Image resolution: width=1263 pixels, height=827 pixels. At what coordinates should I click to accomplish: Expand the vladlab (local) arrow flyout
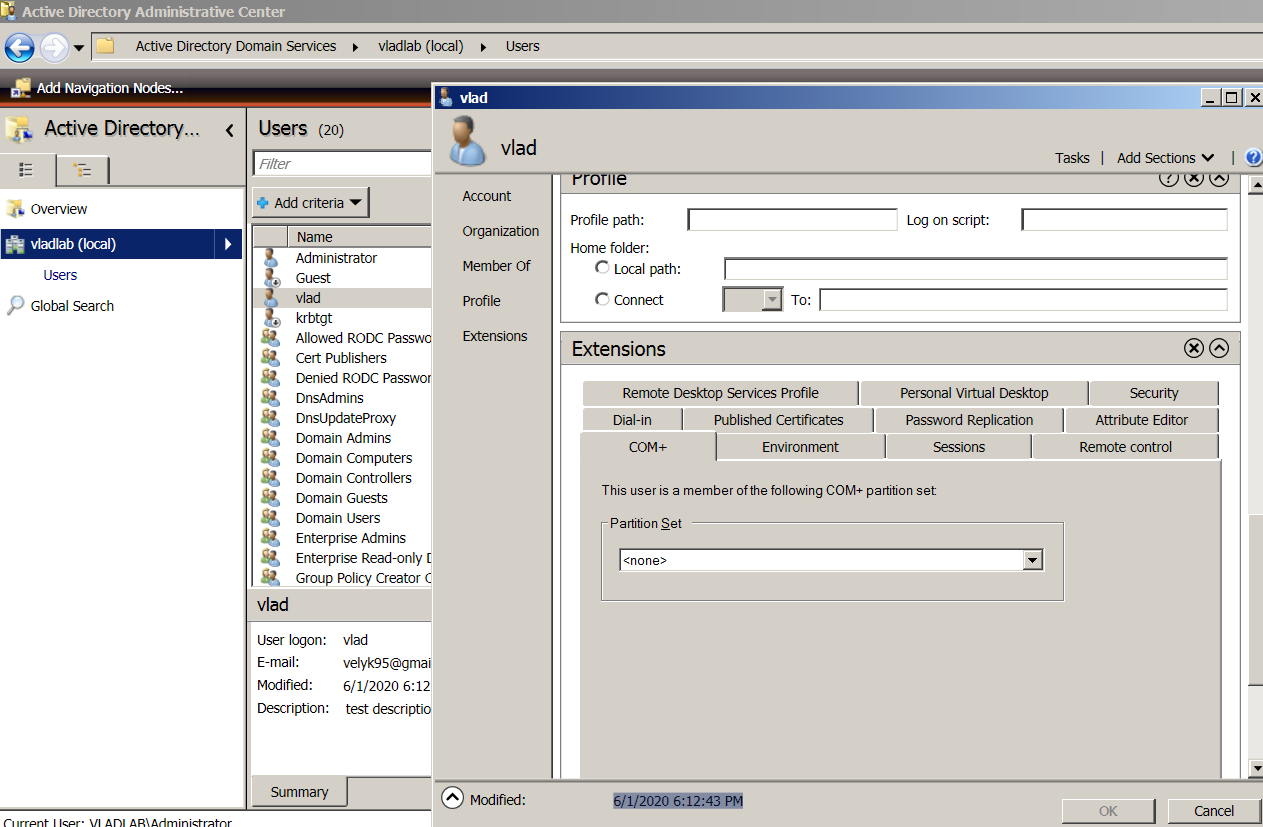[x=229, y=244]
